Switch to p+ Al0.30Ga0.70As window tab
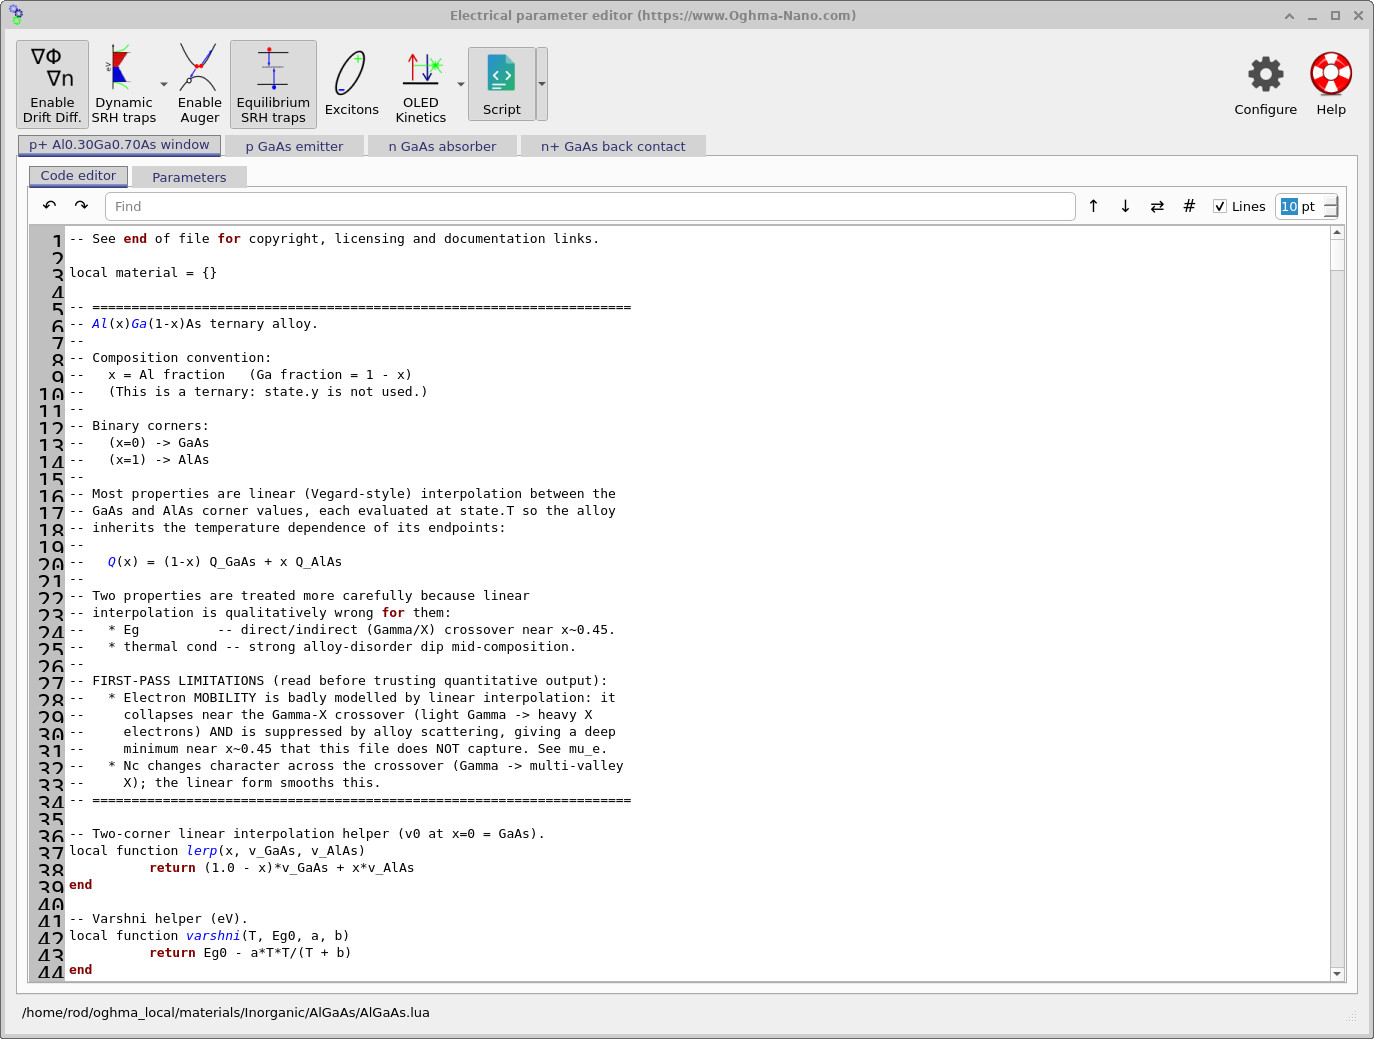This screenshot has height=1039, width=1374. [120, 145]
